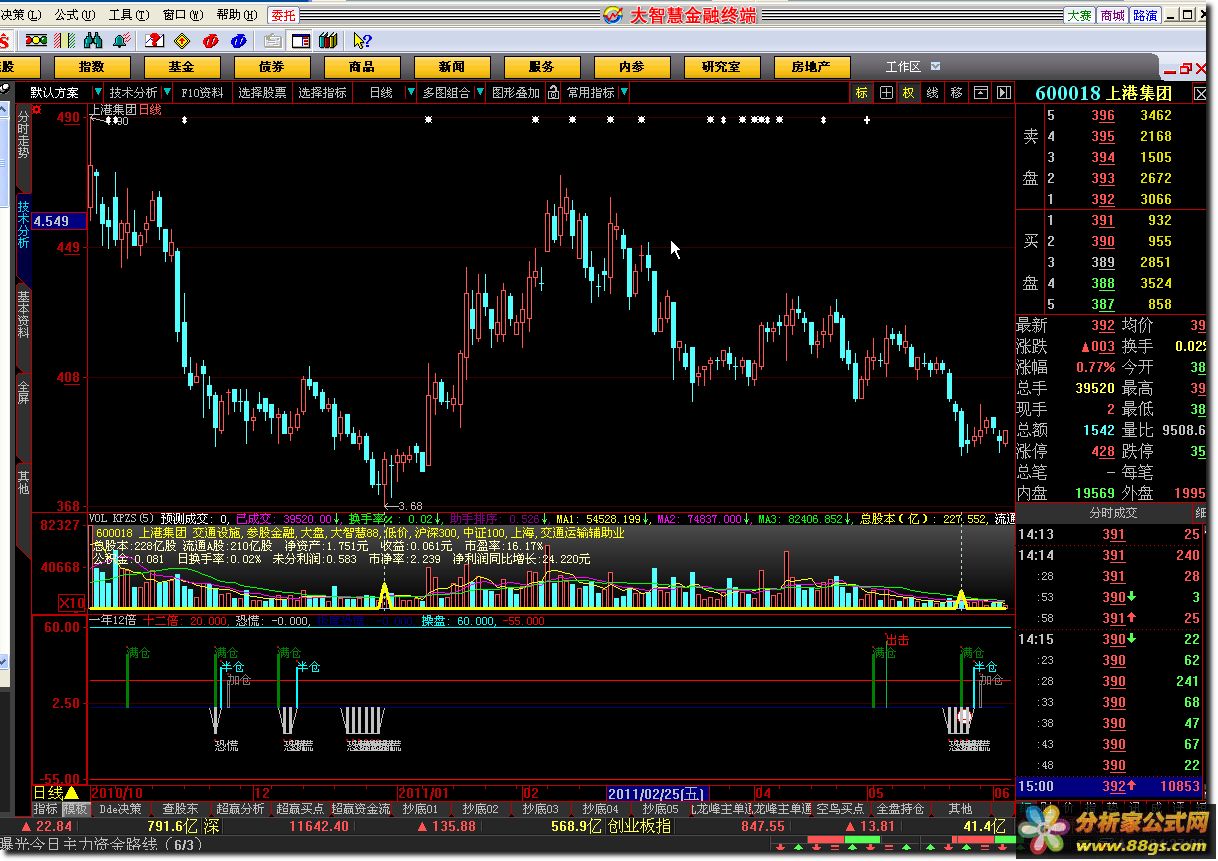The height and width of the screenshot is (861, 1218).
Task: Click the yellow triangle next to 日线 at bottom
Action: 71,792
